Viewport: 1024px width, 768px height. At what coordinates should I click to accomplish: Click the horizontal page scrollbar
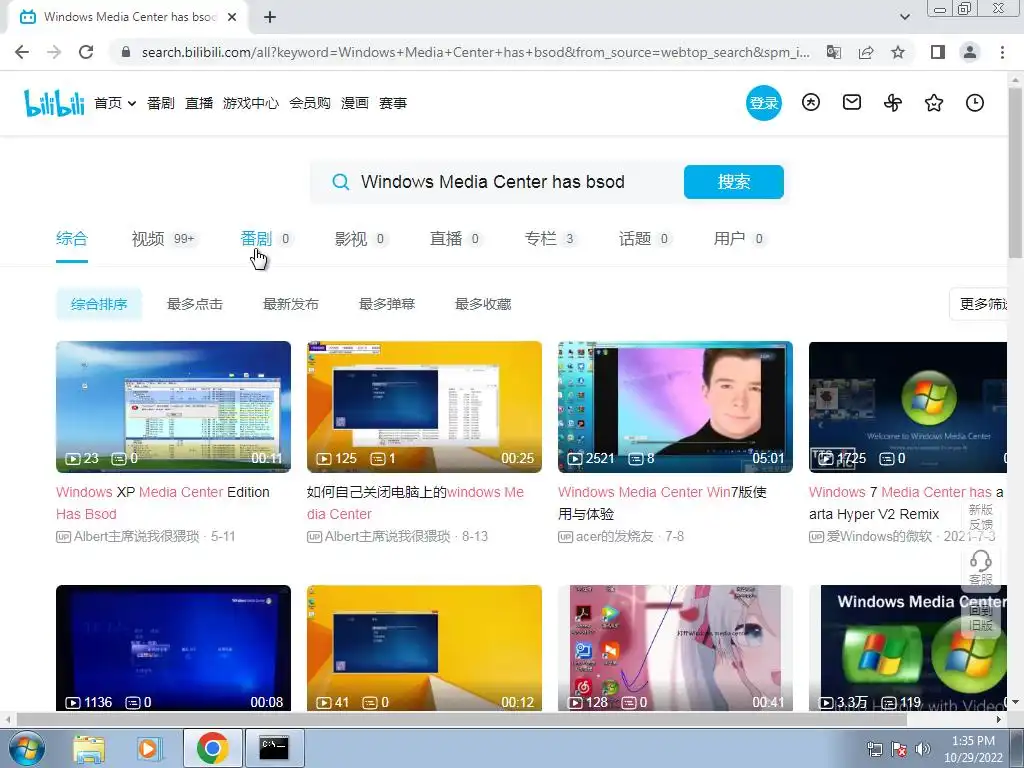coord(461,719)
